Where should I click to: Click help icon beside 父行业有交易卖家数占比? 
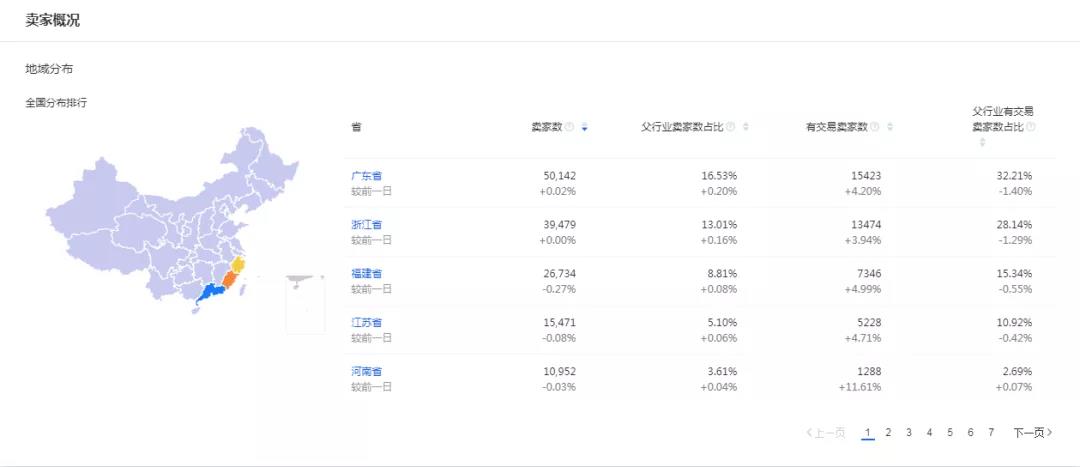[x=1030, y=127]
